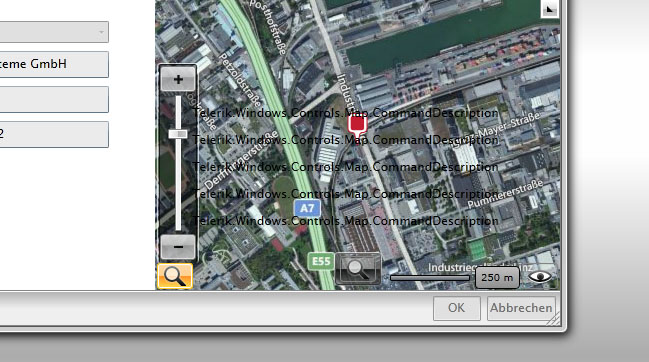The image size is (649, 362).
Task: Focus the empty field below GmbH
Action: [x=54, y=99]
